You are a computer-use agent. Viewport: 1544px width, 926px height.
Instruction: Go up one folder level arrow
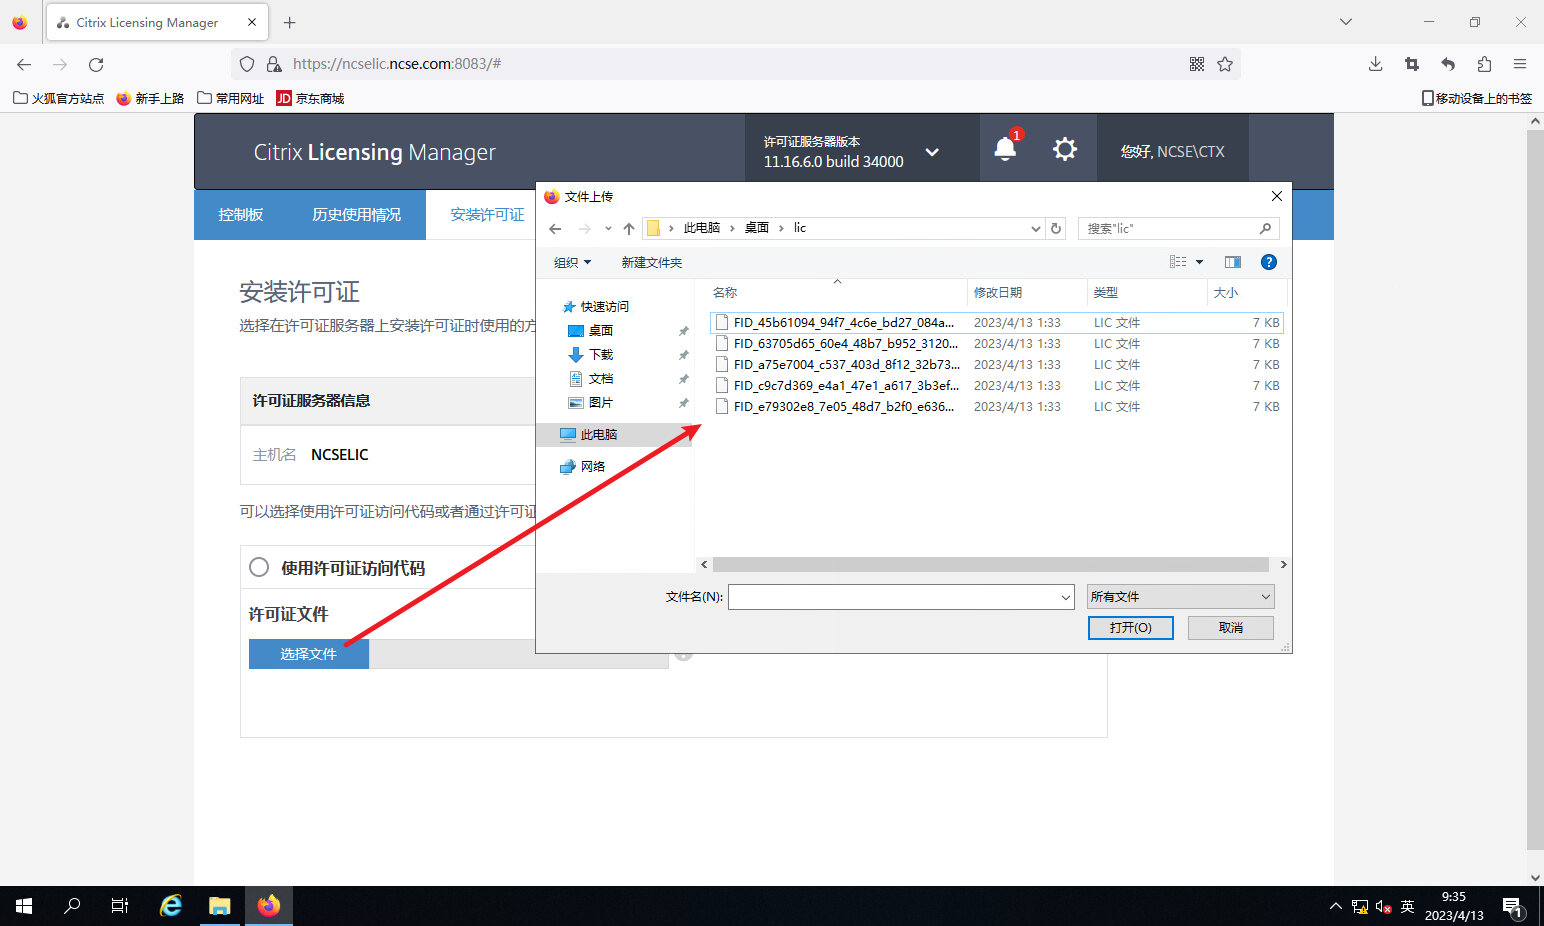click(628, 229)
